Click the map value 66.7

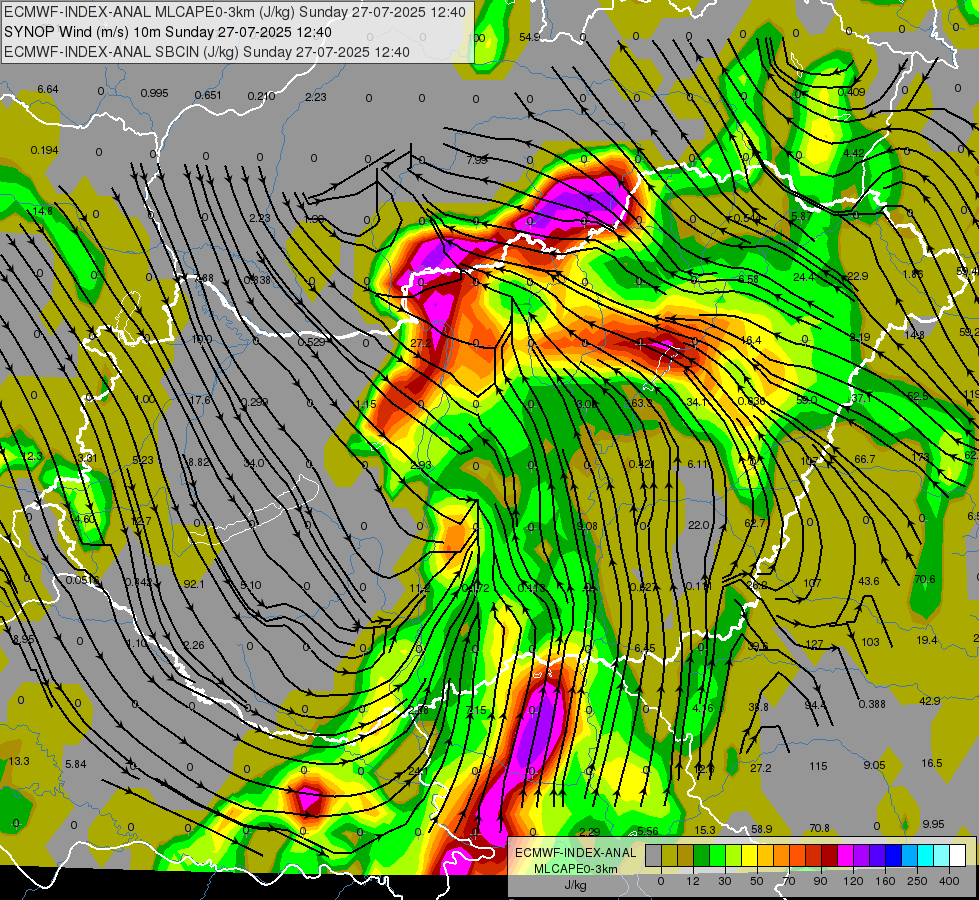point(864,459)
